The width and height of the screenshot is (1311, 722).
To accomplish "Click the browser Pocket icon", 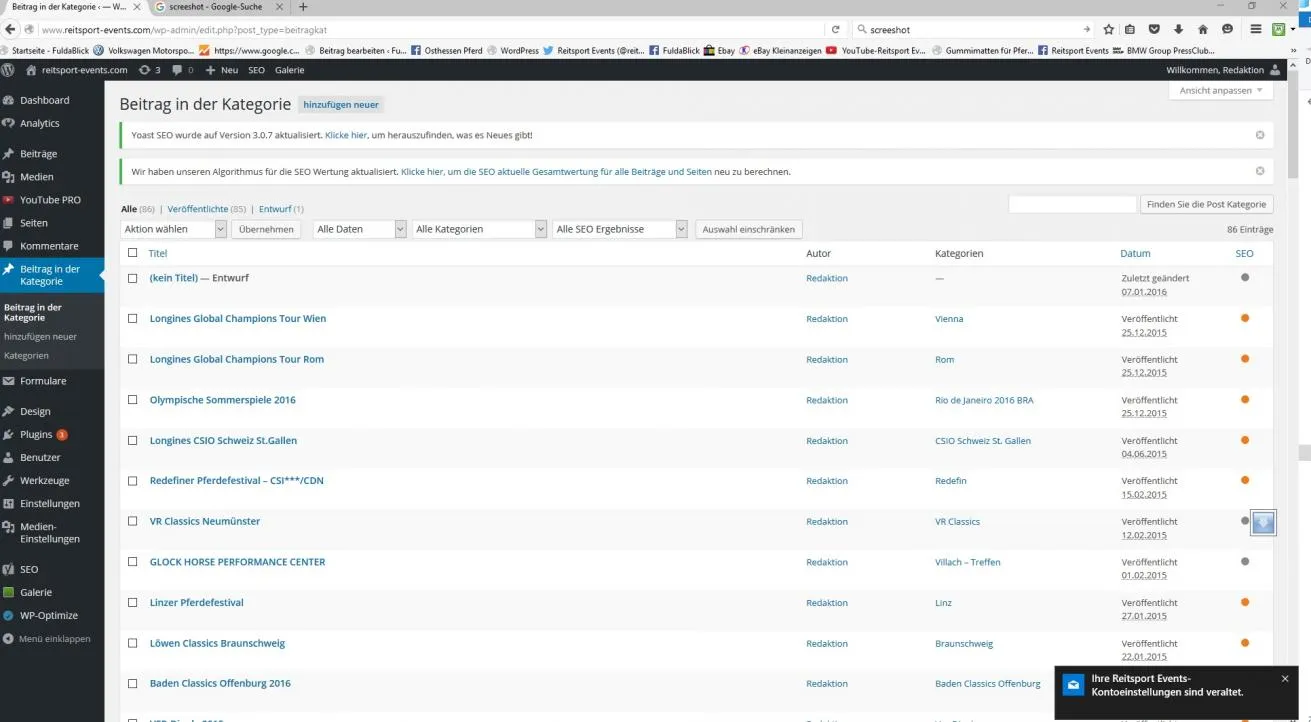I will (1155, 30).
